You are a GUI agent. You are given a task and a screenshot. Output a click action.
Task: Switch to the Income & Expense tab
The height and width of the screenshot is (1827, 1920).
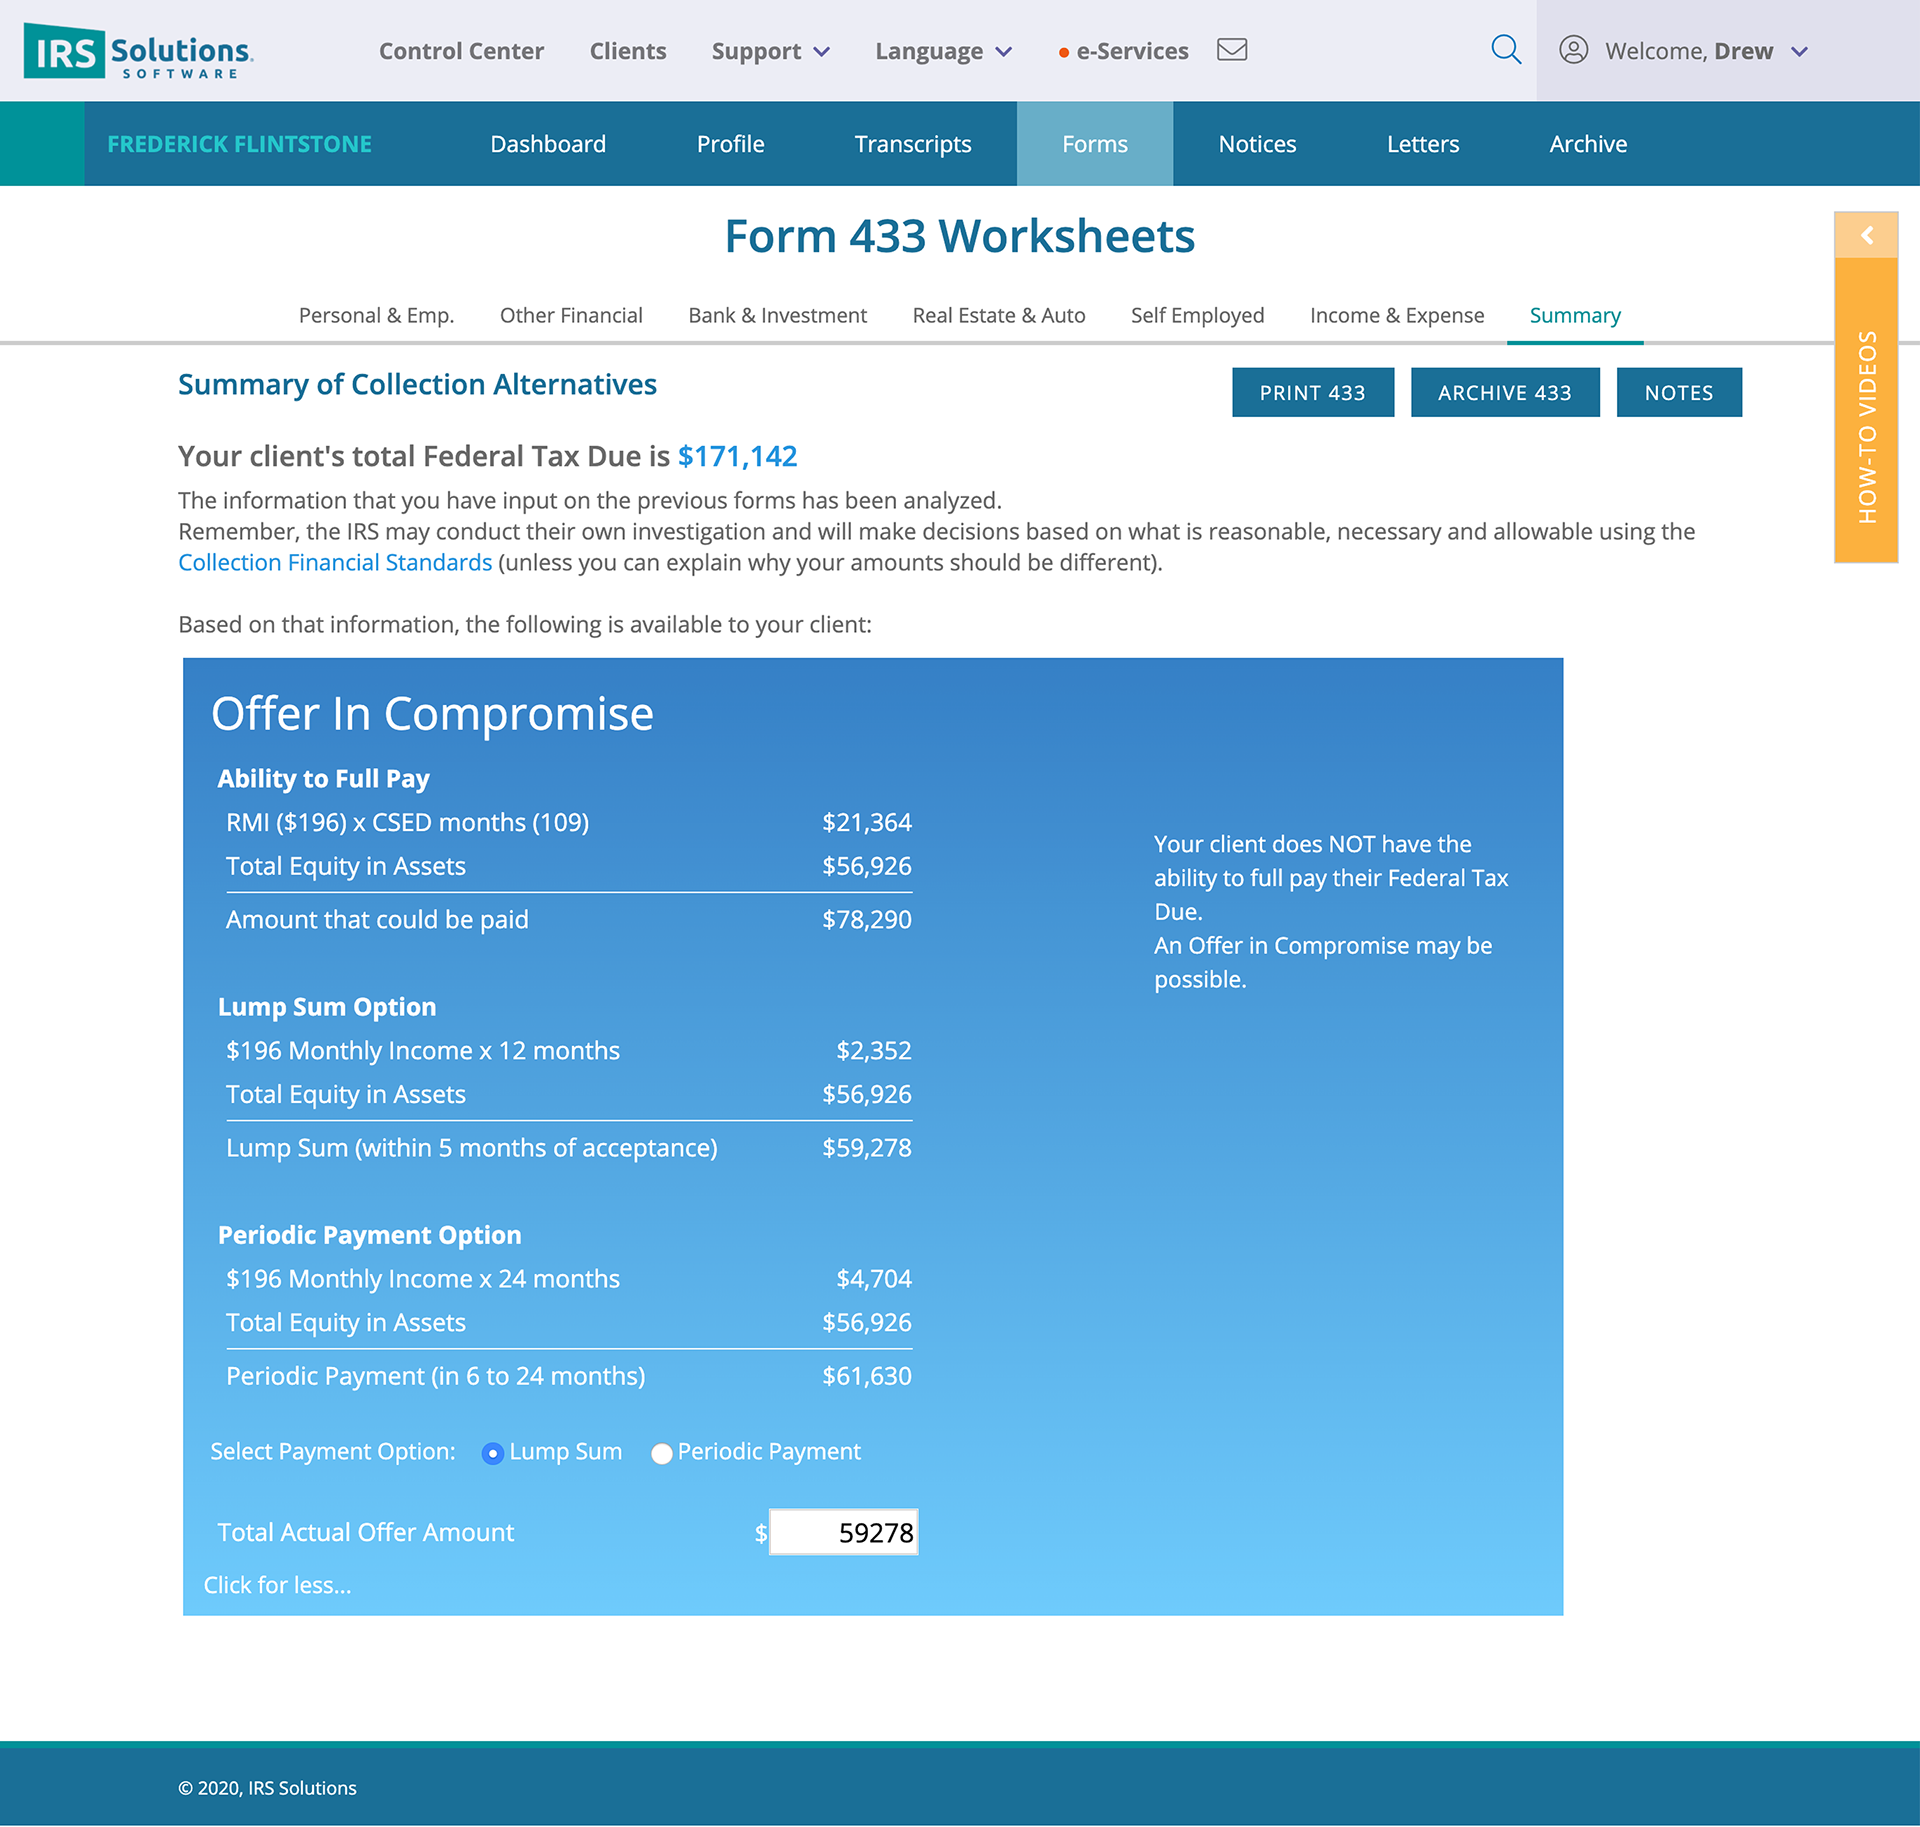tap(1396, 315)
